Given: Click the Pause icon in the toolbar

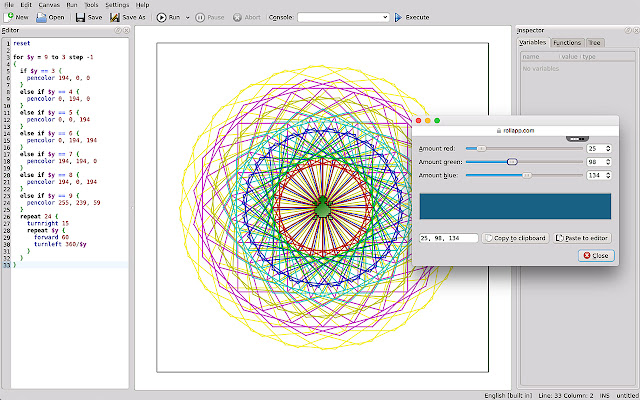Looking at the screenshot, I should click(x=200, y=18).
